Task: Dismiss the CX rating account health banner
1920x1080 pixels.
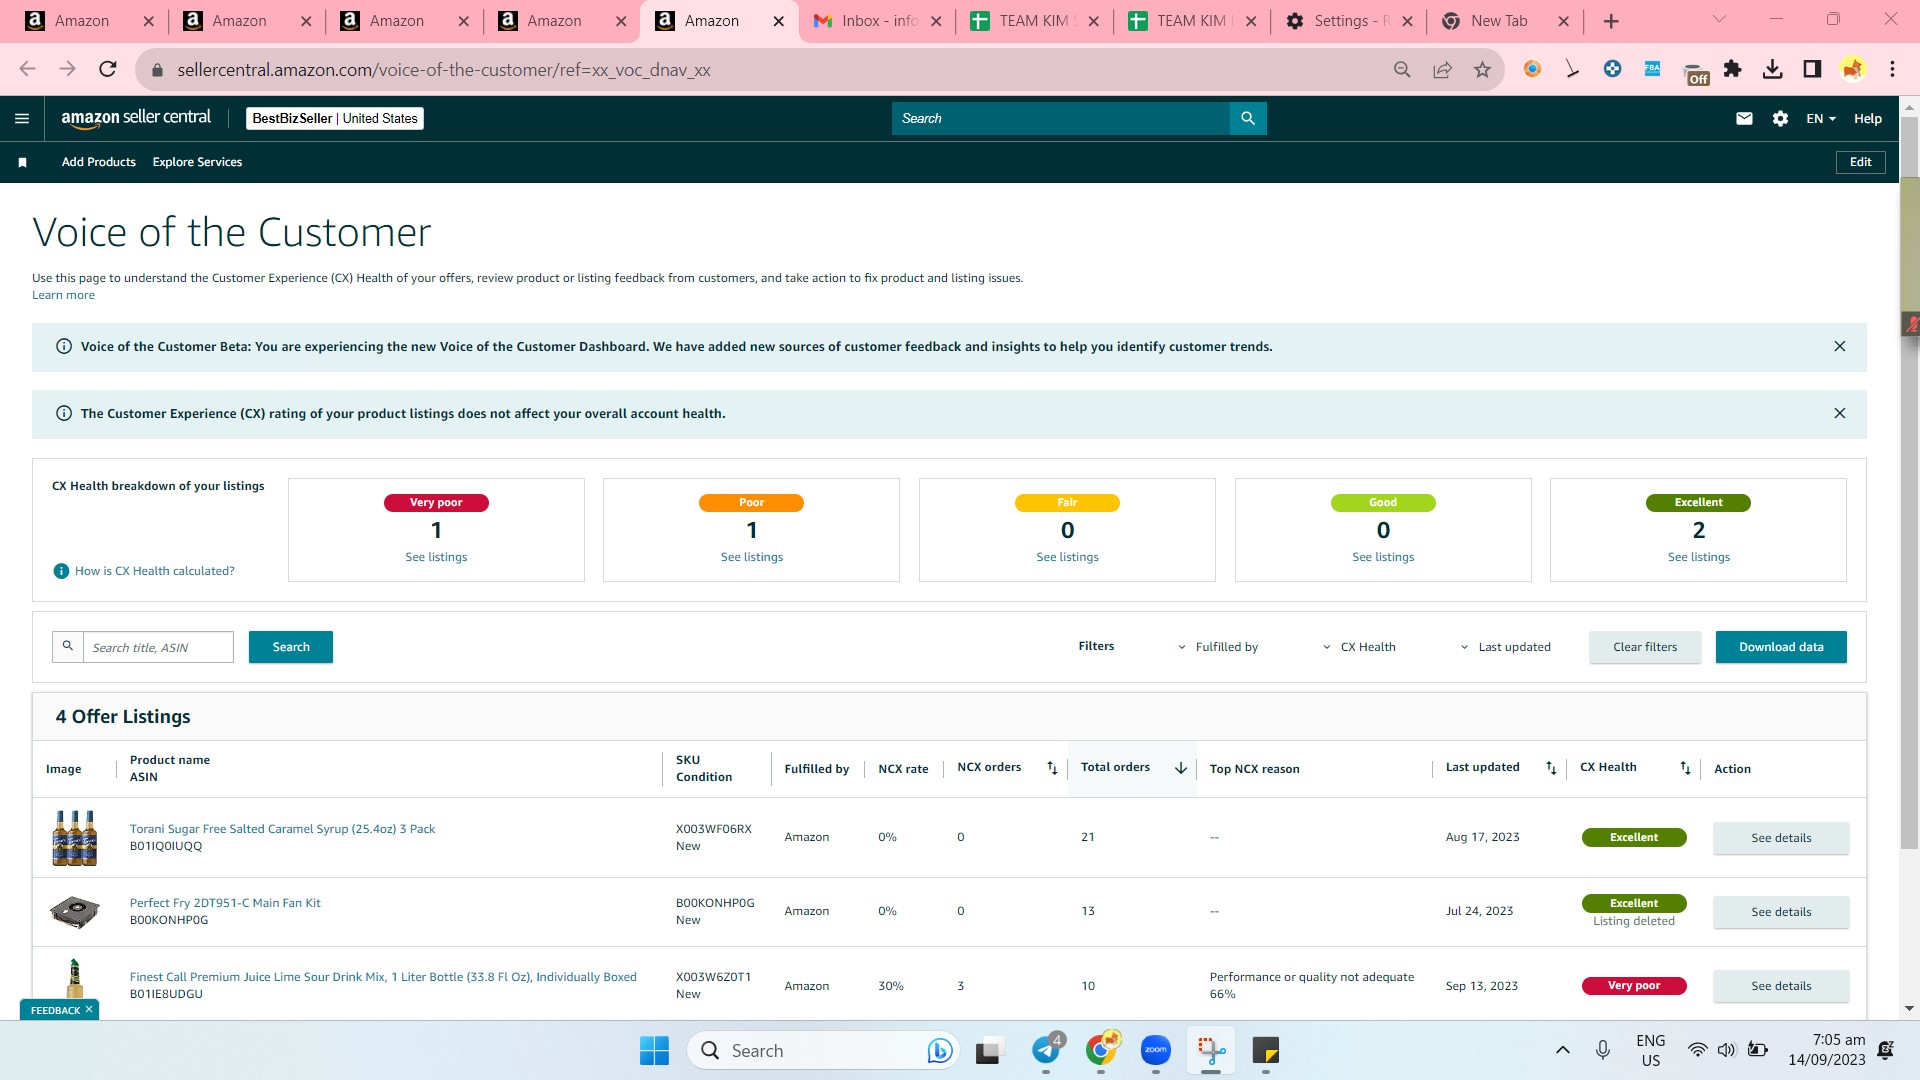Action: [x=1839, y=413]
